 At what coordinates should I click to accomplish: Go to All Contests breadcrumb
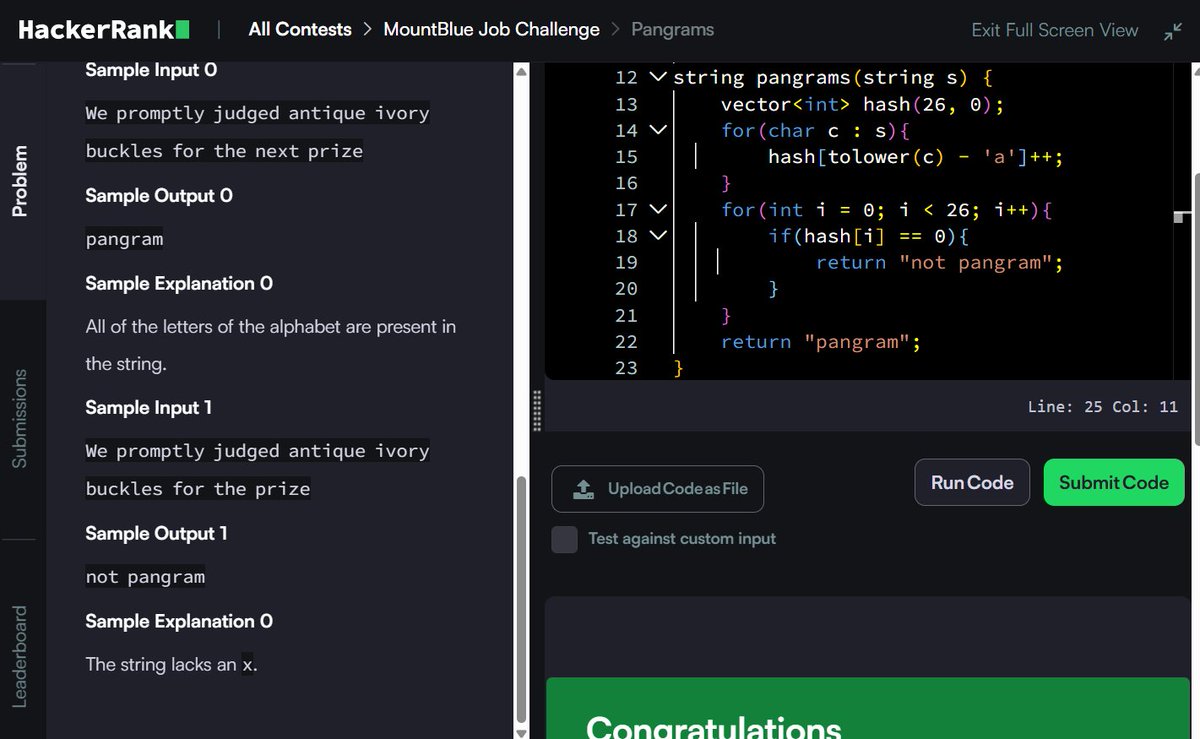pyautogui.click(x=300, y=30)
